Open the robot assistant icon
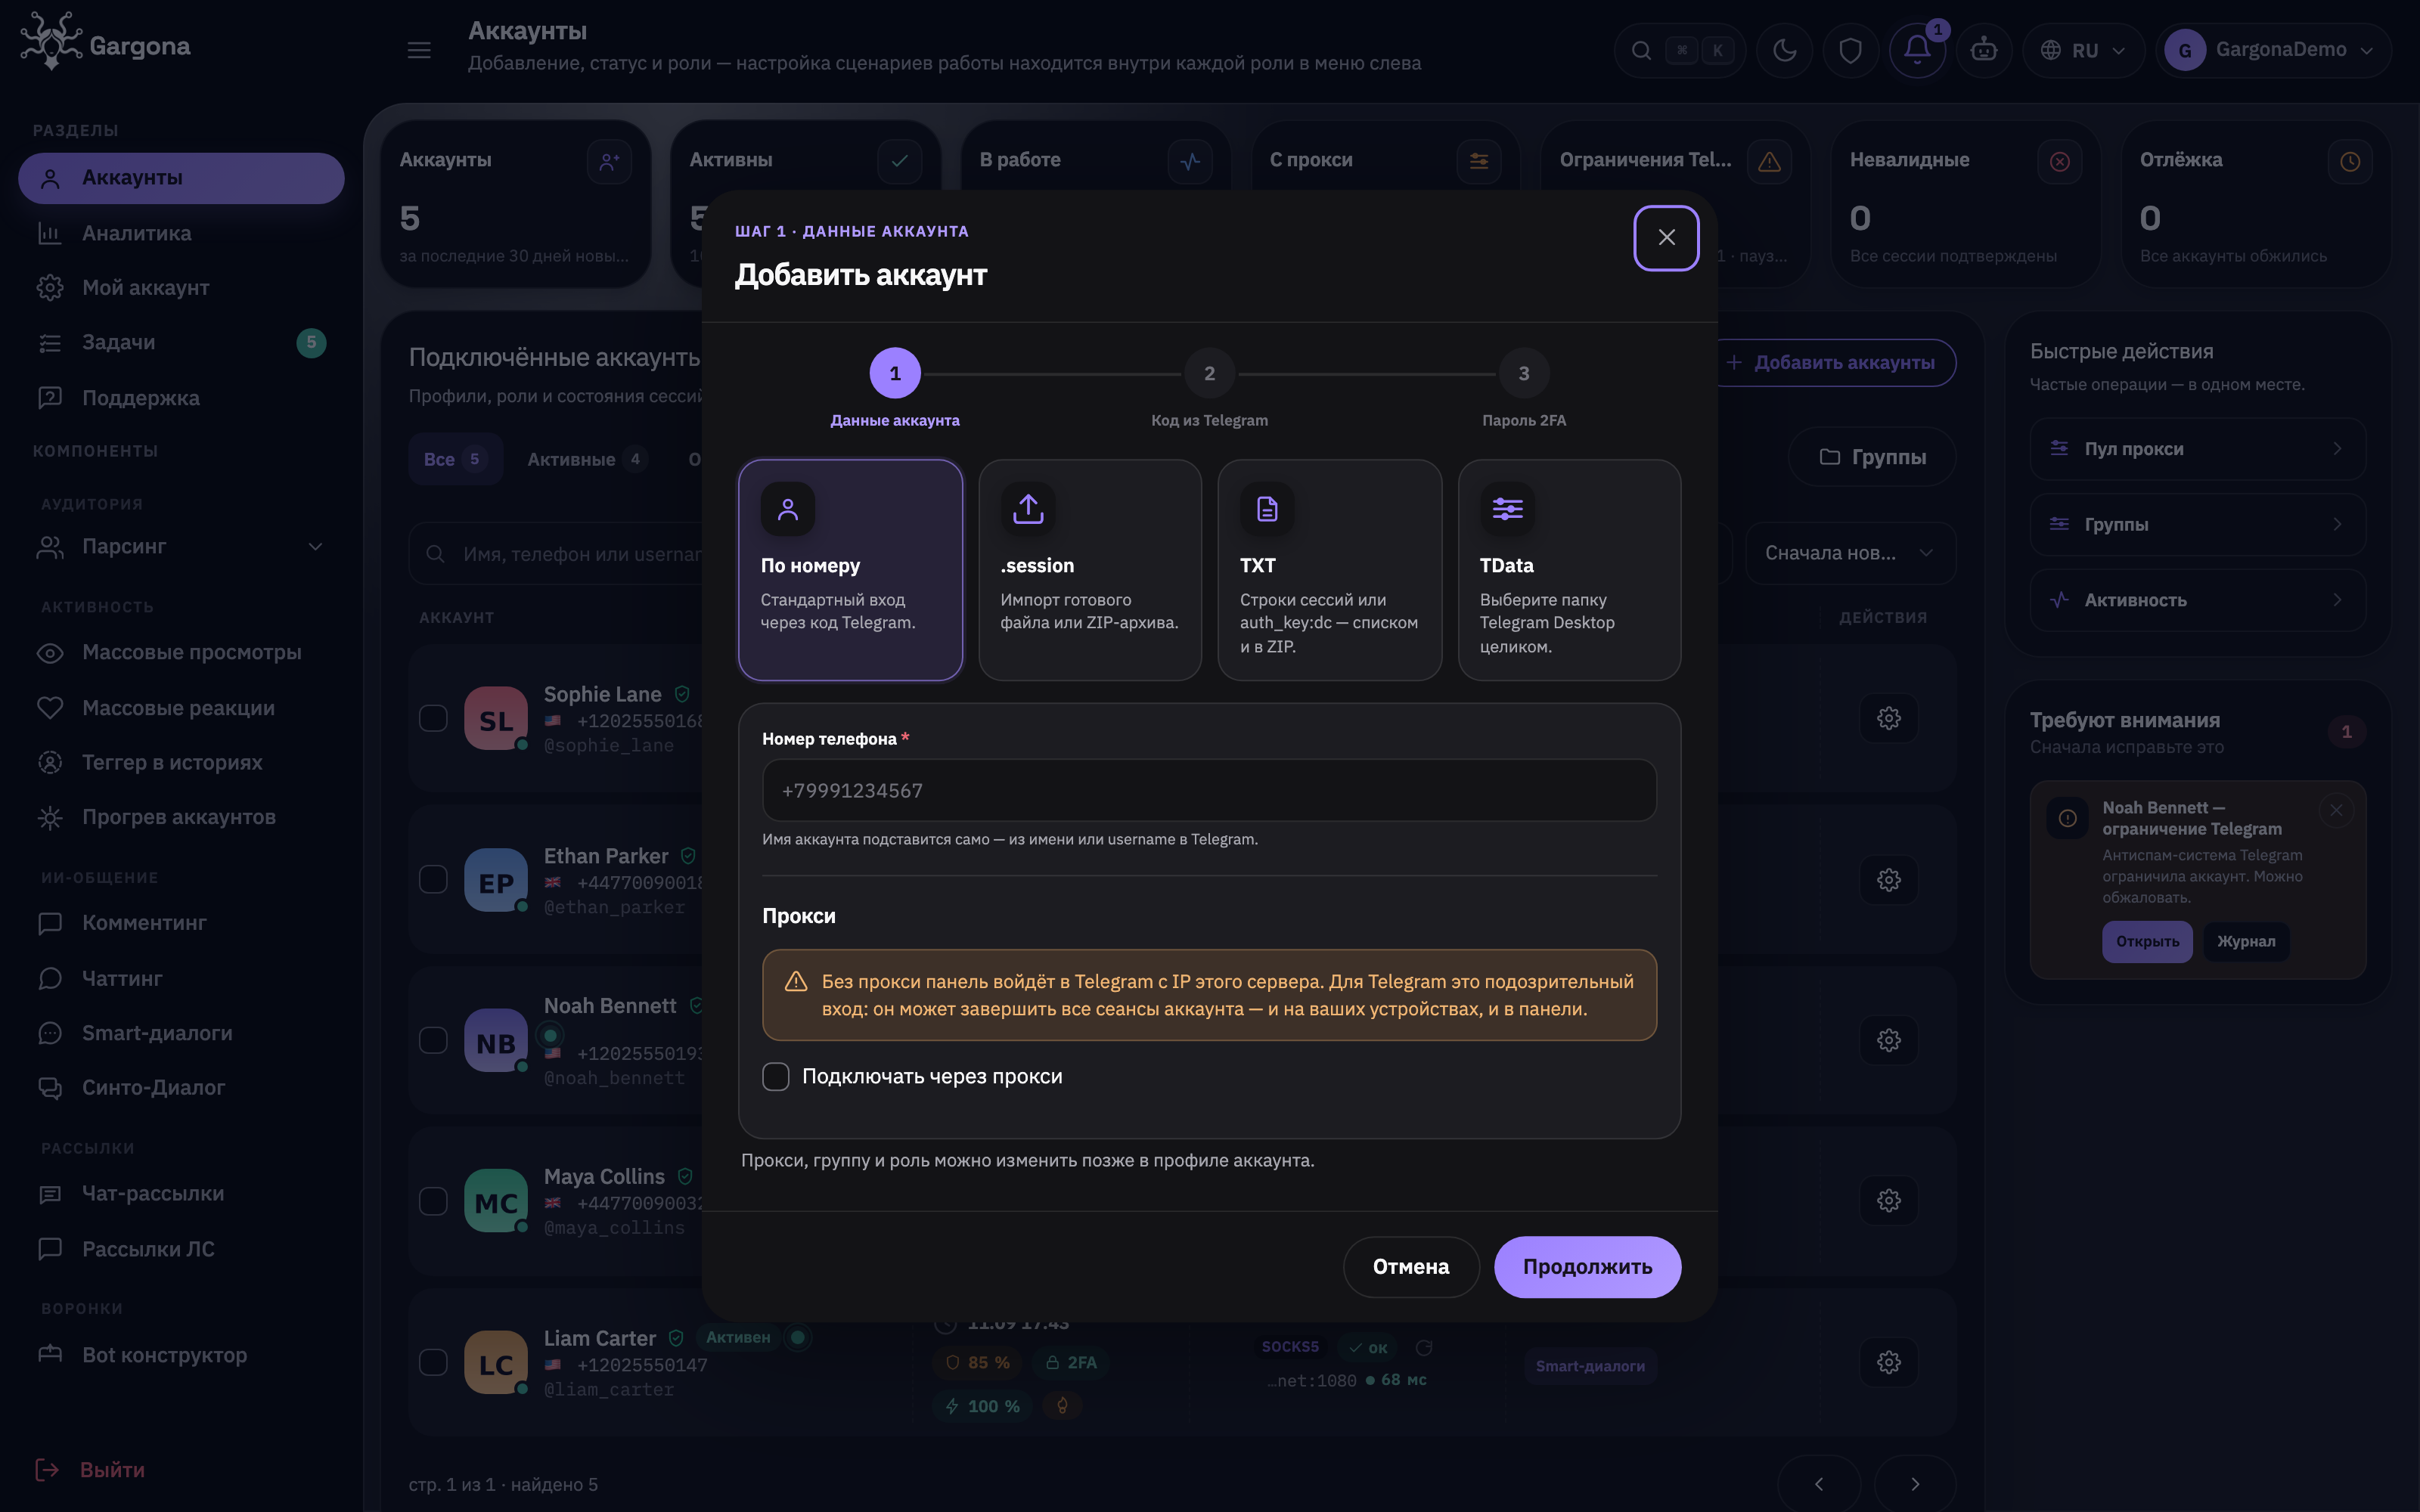Viewport: 2420px width, 1512px height. 1984,50
